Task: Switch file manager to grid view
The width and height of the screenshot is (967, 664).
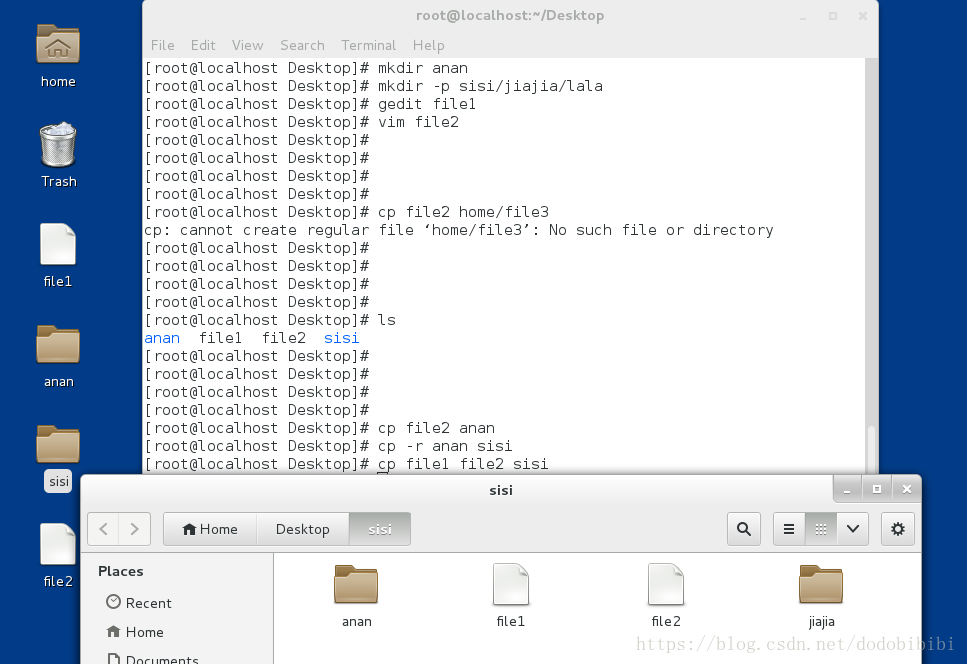Action: coord(821,529)
